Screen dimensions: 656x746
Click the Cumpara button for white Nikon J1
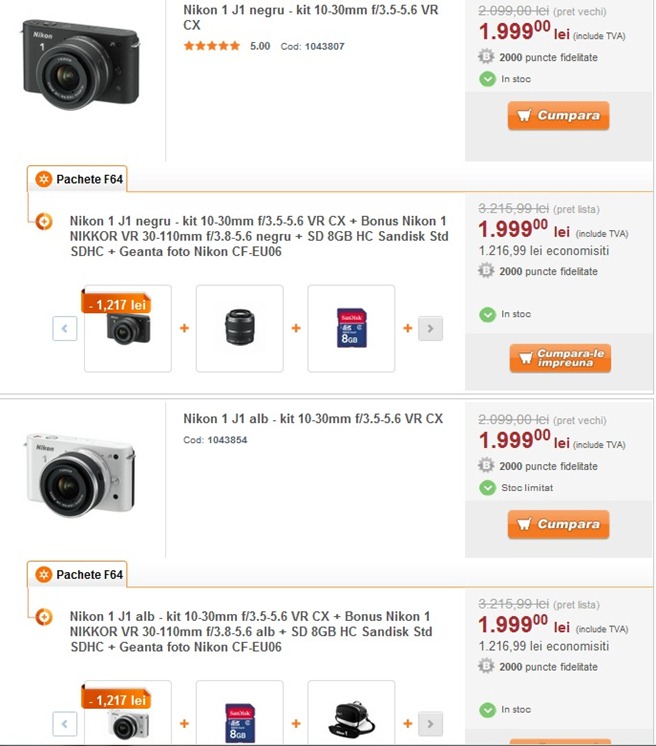(558, 524)
